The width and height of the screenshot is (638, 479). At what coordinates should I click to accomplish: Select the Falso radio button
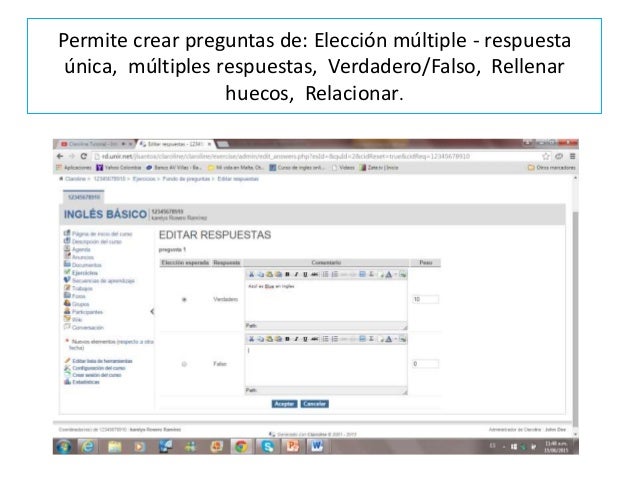coord(184,364)
